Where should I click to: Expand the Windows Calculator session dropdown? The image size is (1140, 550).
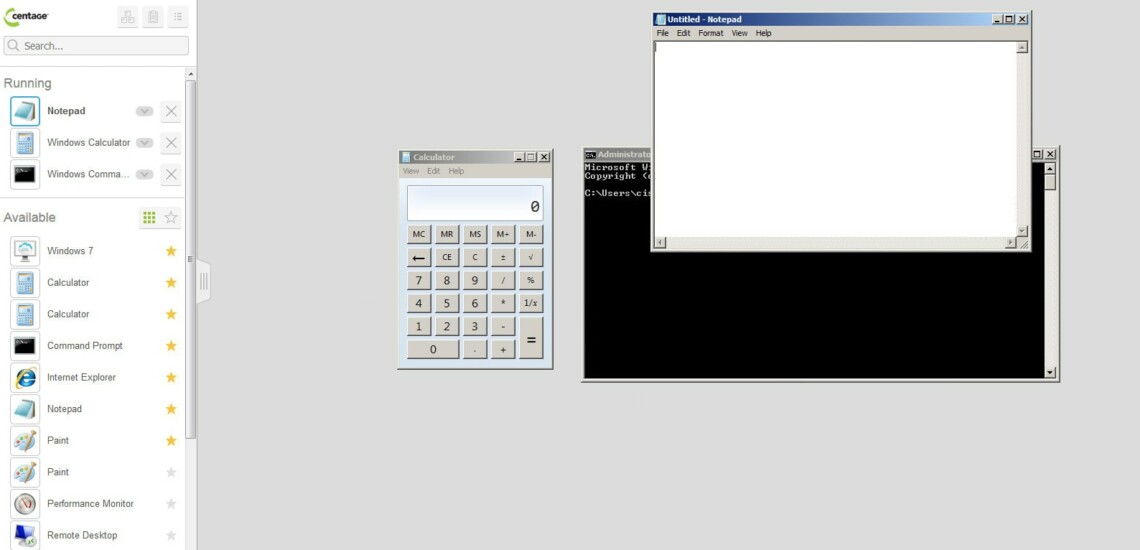(145, 143)
